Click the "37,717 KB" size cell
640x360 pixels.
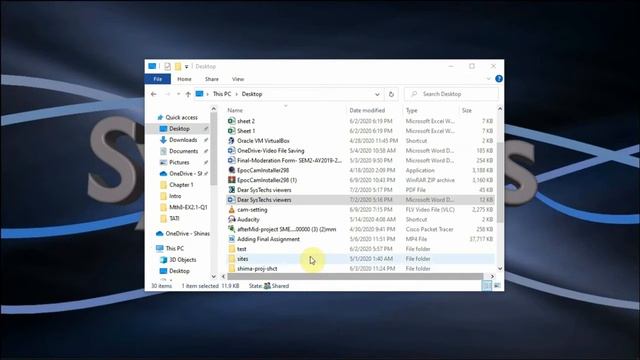tap(481, 239)
